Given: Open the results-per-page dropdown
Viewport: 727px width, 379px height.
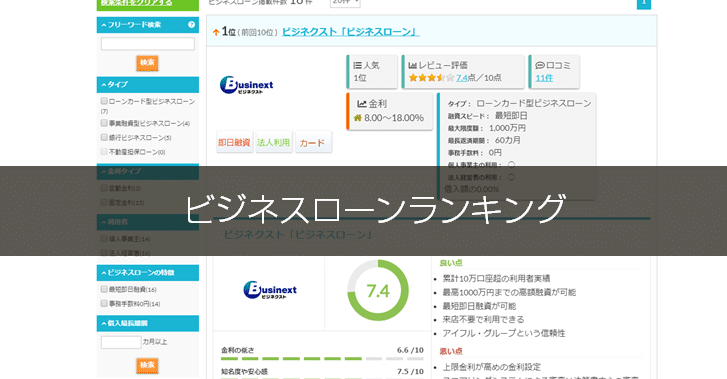Looking at the screenshot, I should (x=345, y=3).
